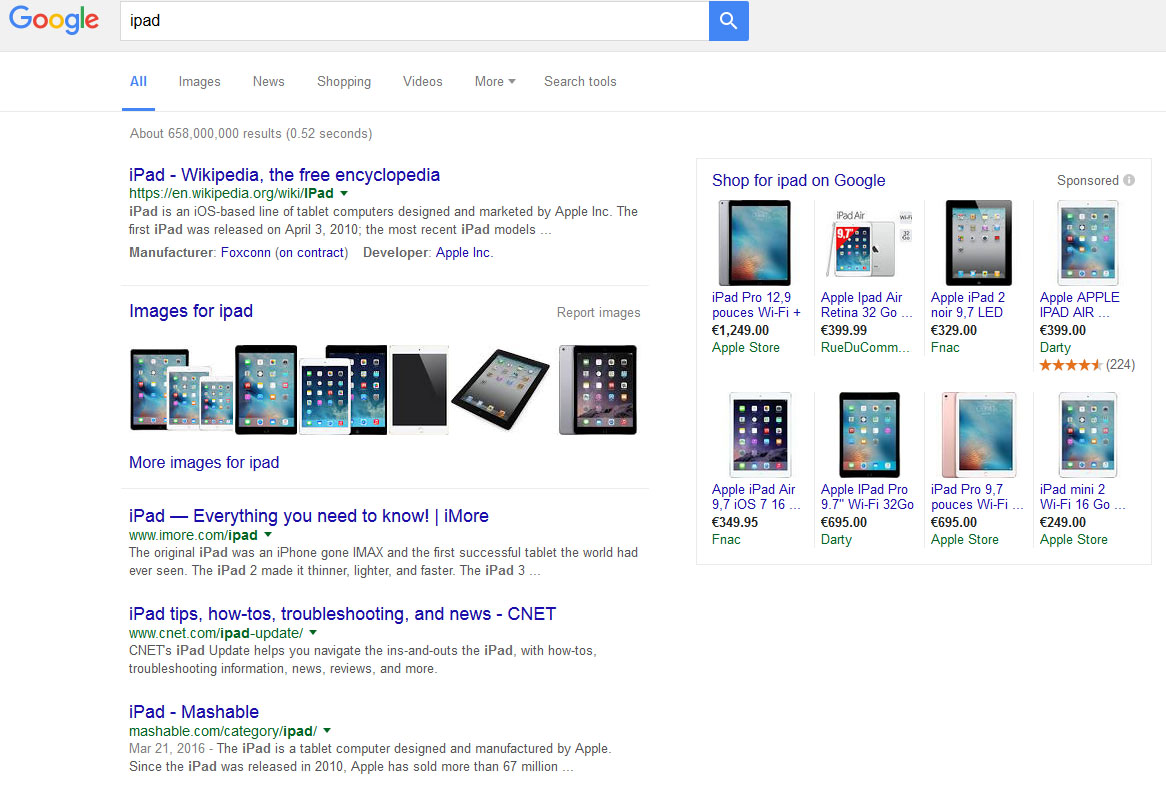Select the All tab
The image size is (1166, 788).
138,82
